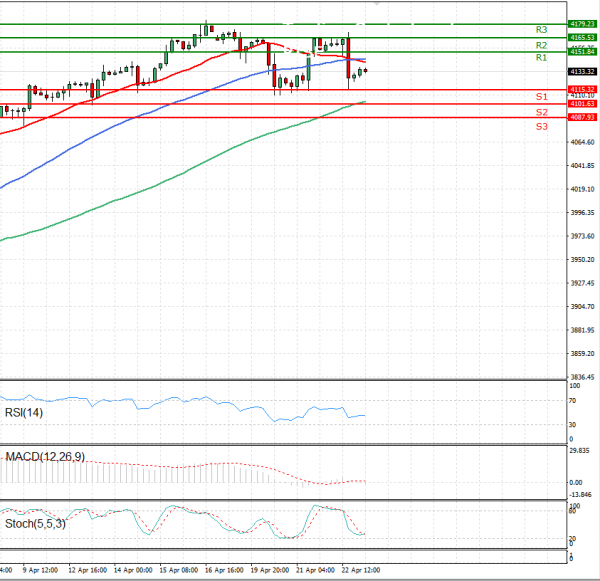Screen dimensions: 600x581
Task: Click the 3904.70 price axis value
Action: (582, 307)
